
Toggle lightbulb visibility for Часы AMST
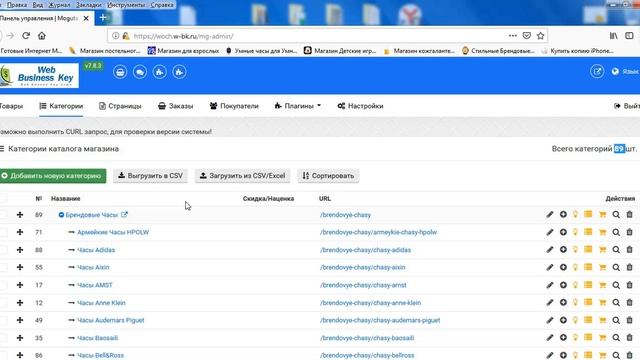[x=575, y=285]
